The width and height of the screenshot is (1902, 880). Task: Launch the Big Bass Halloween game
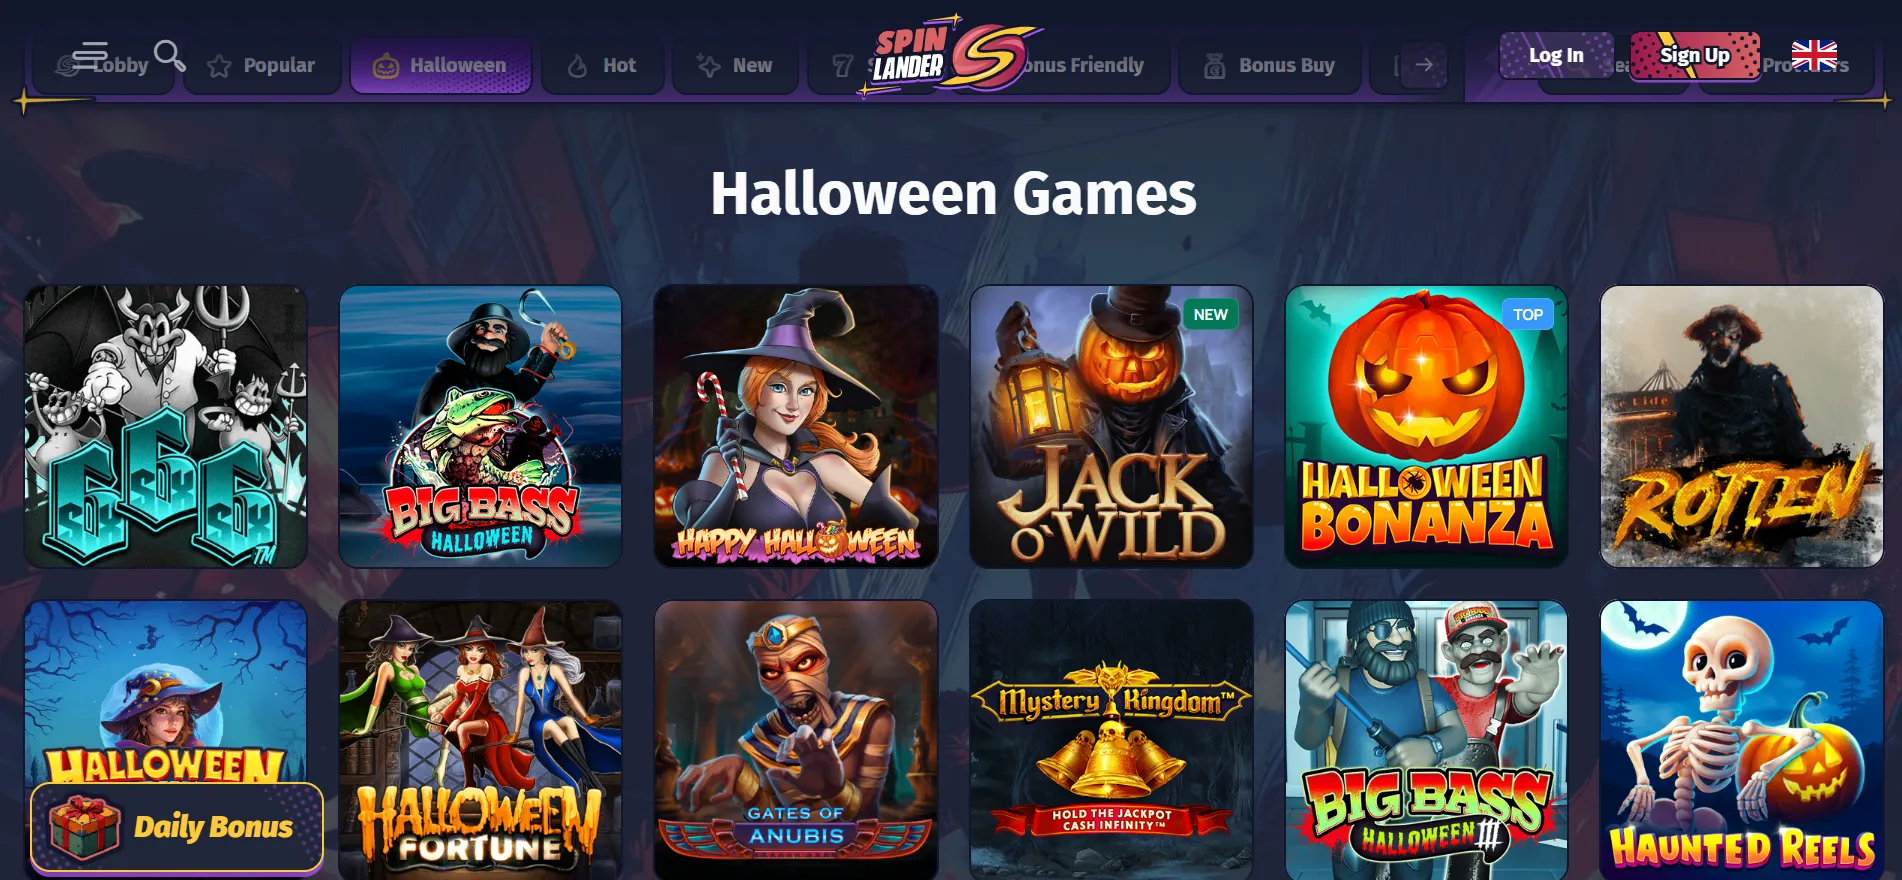tap(480, 427)
